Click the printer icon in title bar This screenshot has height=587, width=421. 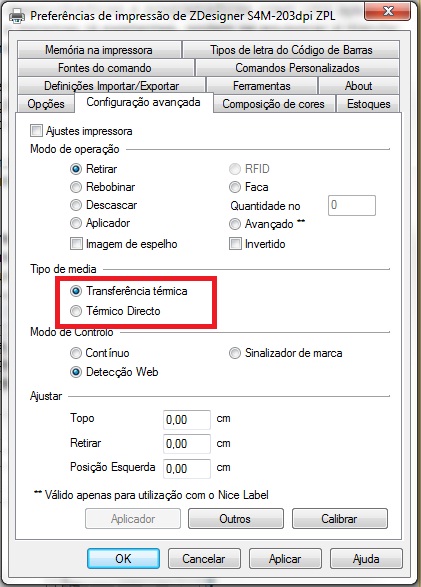[x=17, y=16]
